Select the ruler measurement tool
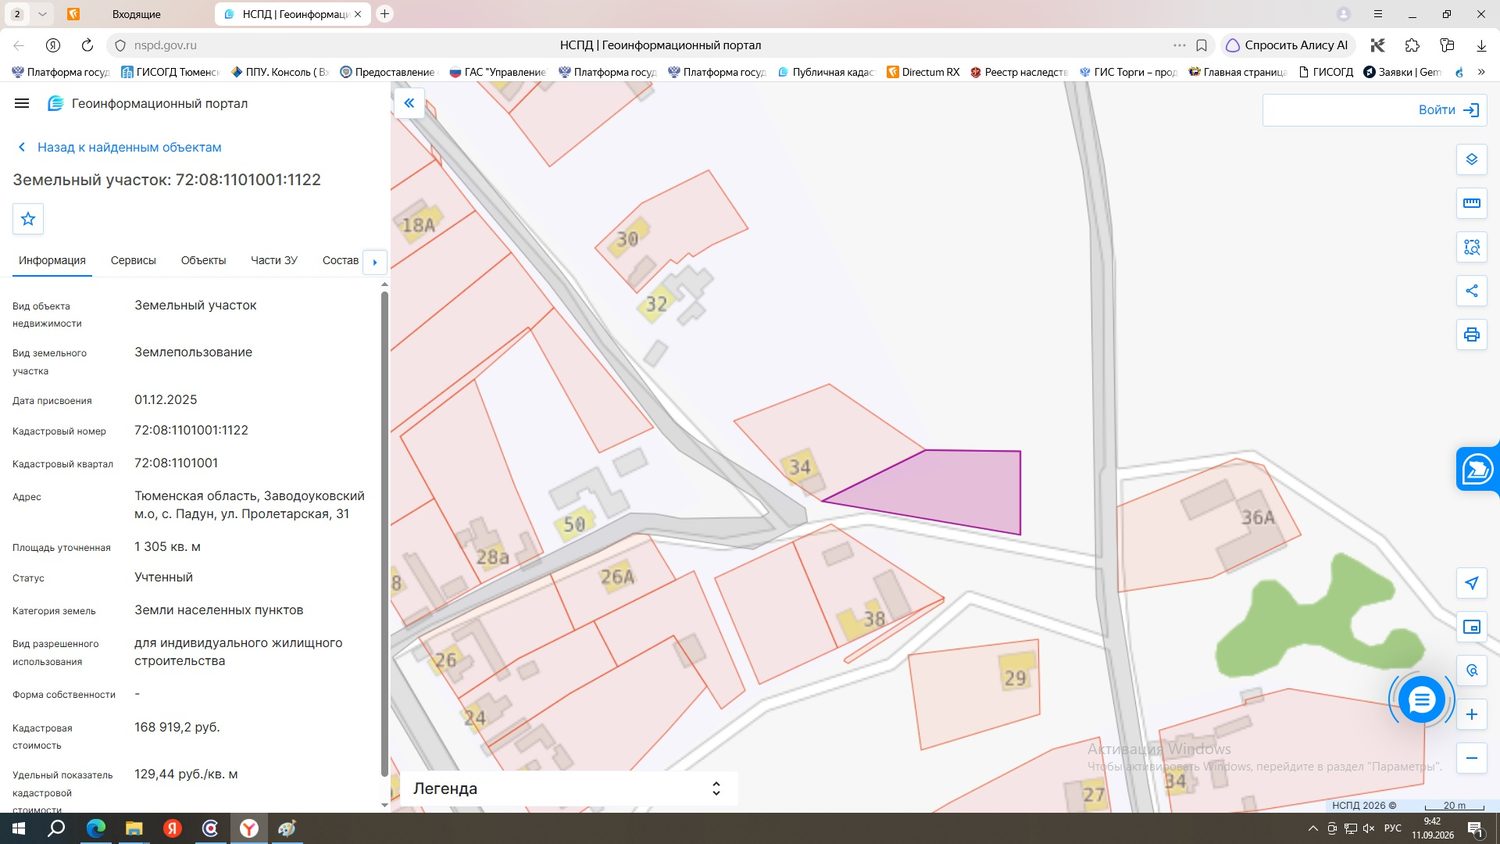Viewport: 1500px width, 844px height. click(x=1471, y=203)
